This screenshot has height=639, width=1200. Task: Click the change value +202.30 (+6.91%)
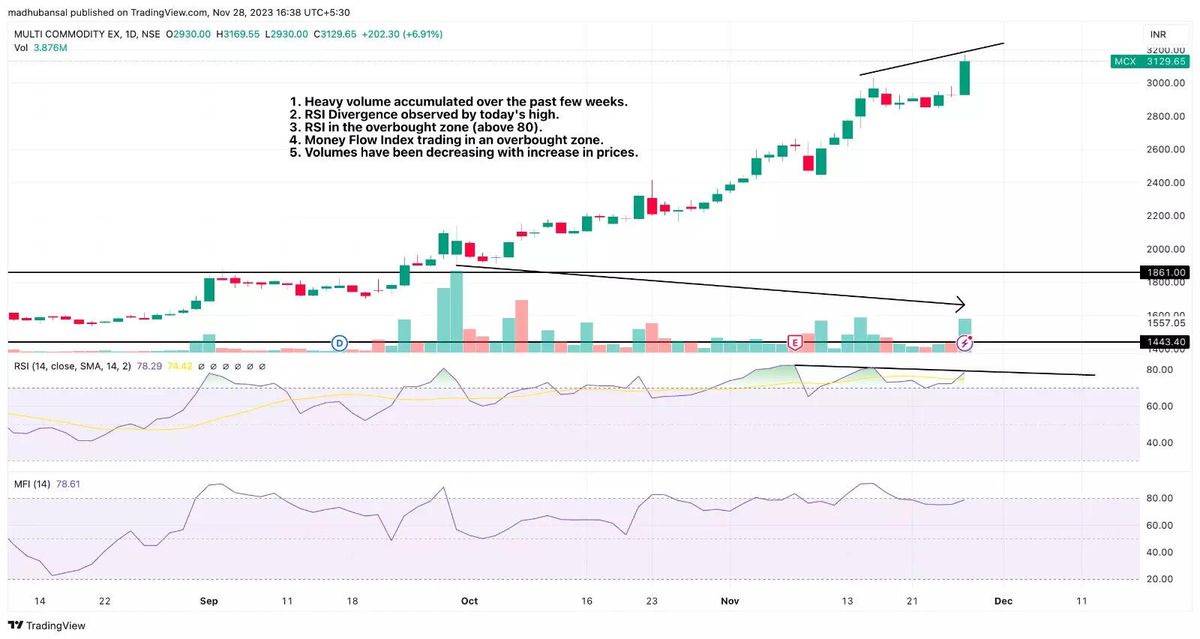(402, 34)
